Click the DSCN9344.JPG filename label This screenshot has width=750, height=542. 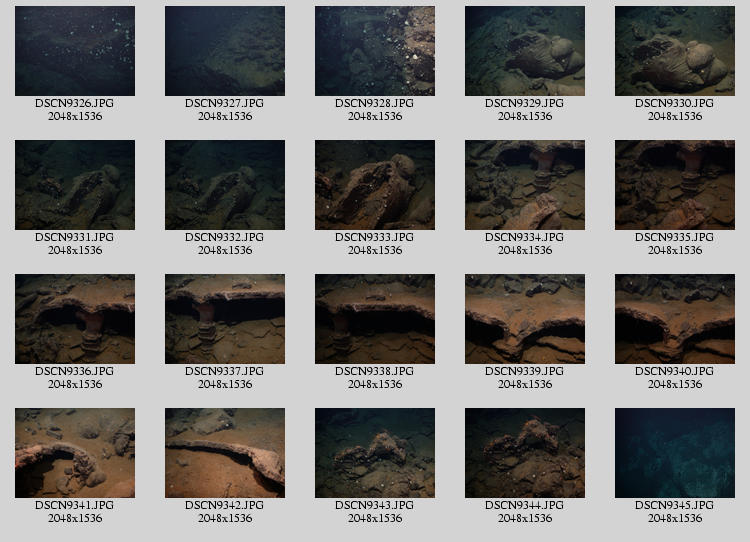[x=525, y=505]
